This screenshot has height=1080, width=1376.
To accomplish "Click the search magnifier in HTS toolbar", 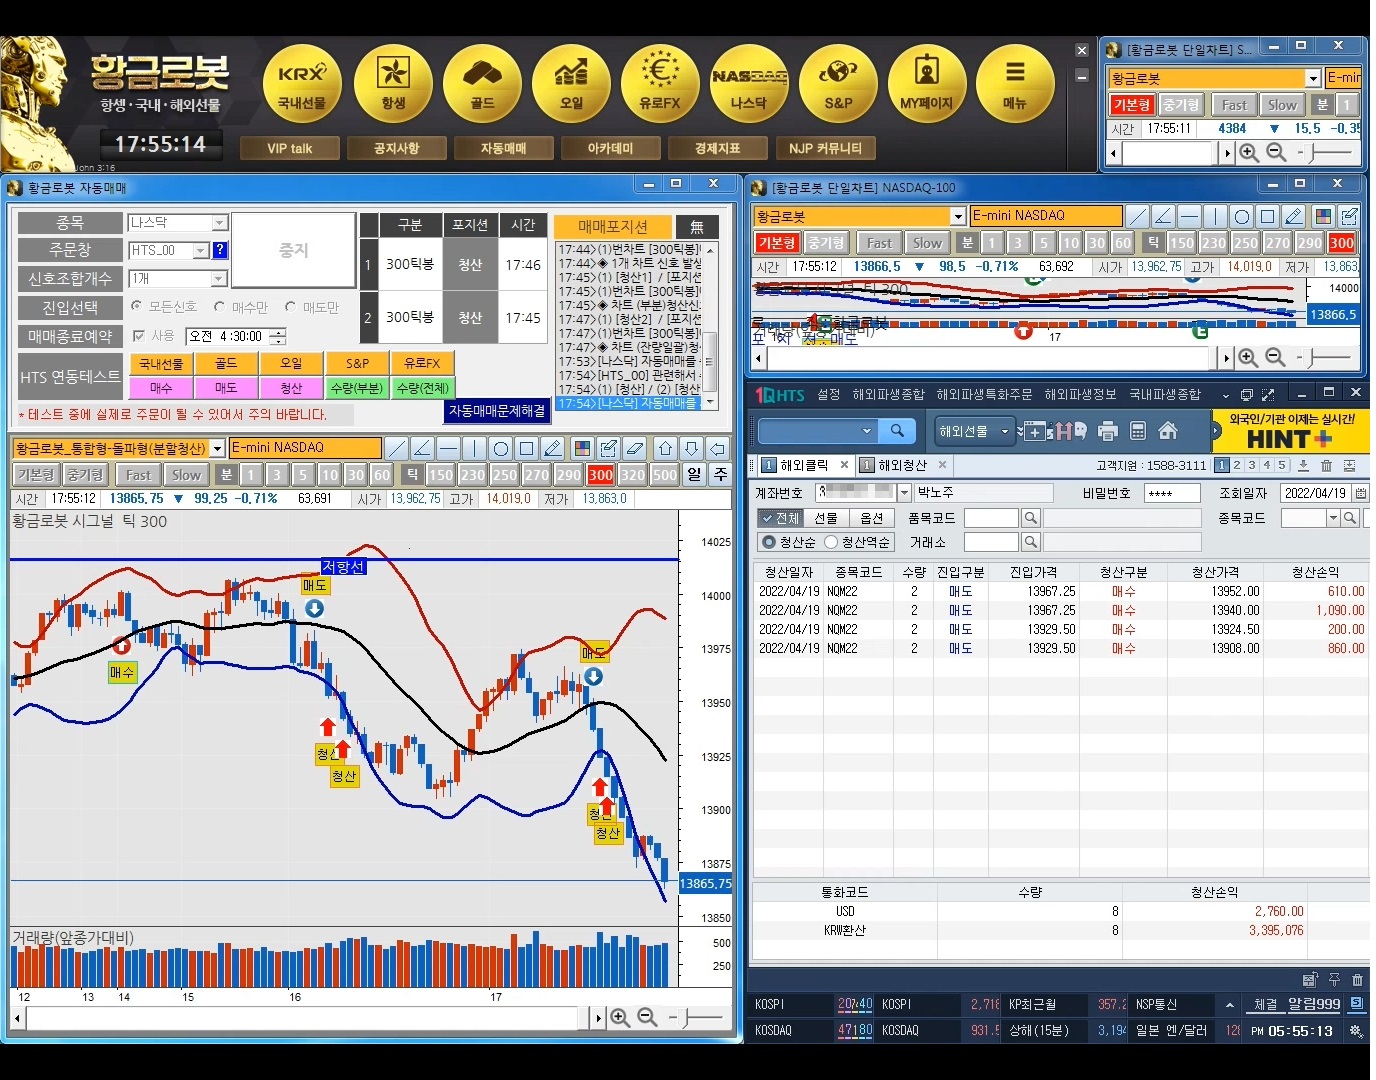I will tap(897, 430).
